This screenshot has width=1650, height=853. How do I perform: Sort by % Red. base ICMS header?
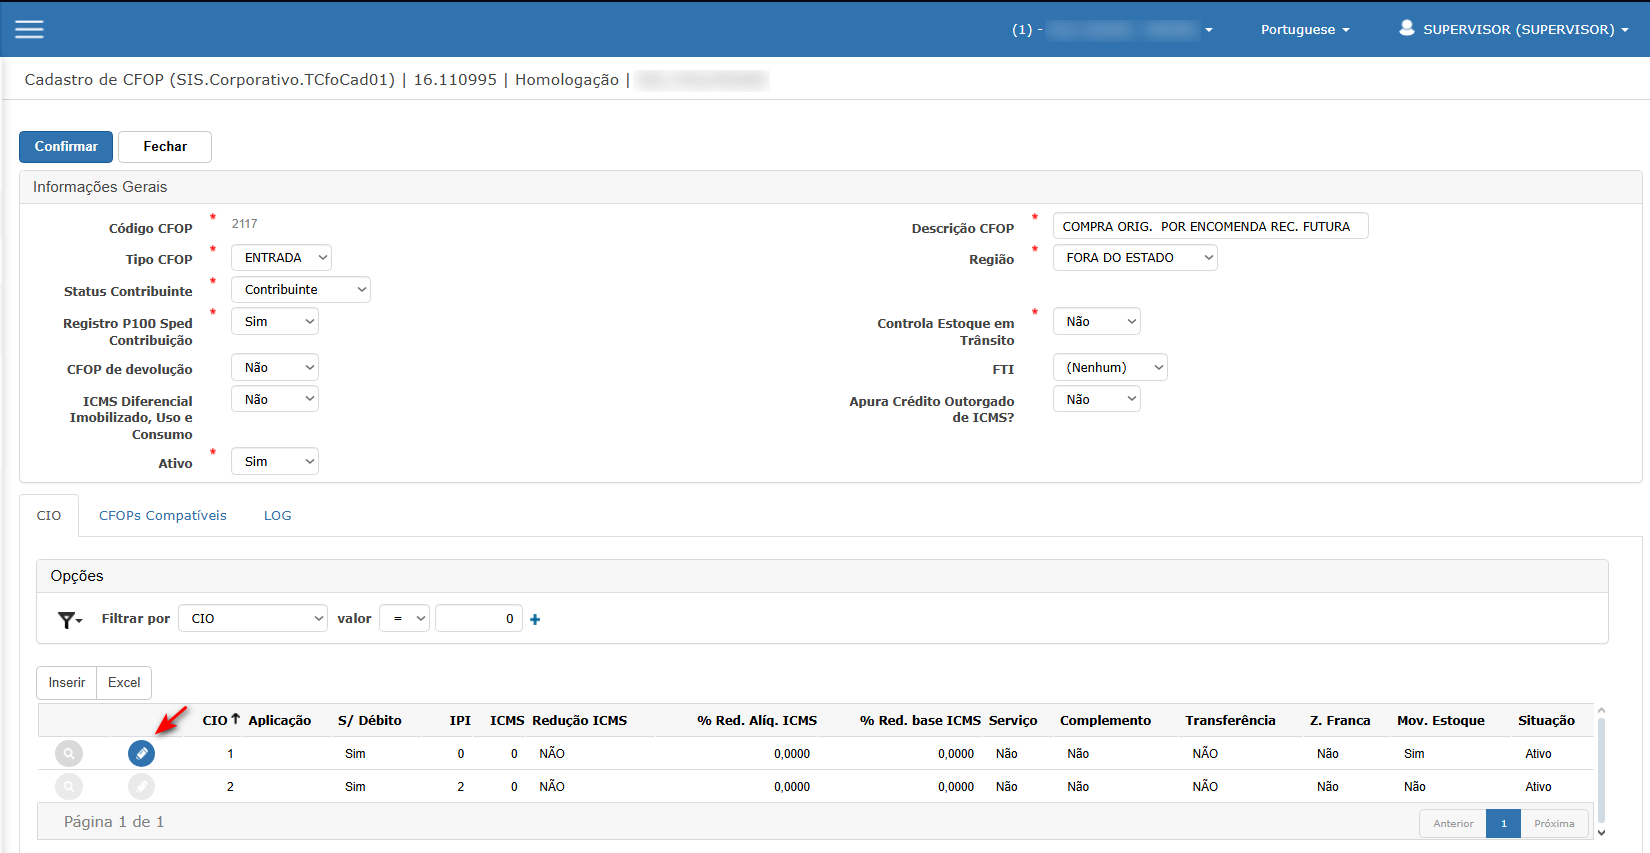point(920,720)
